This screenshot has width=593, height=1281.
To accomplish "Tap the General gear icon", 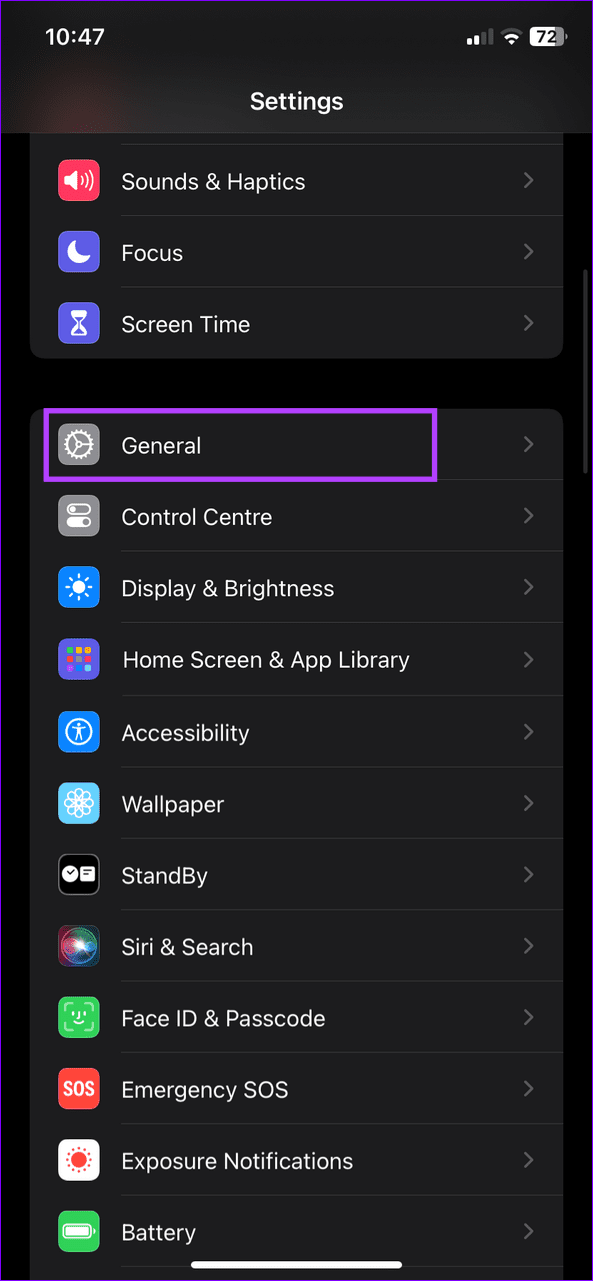I will [78, 444].
